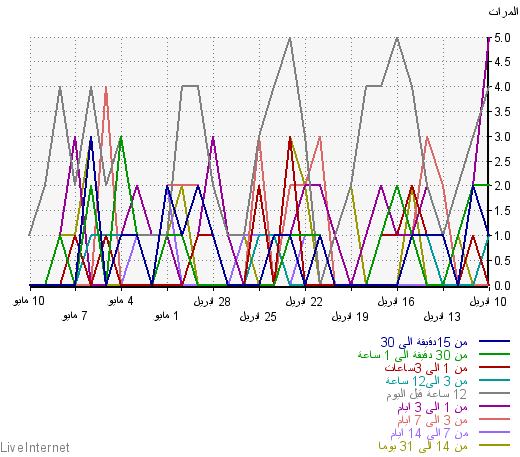Click y-axis value 3.5

(502, 112)
